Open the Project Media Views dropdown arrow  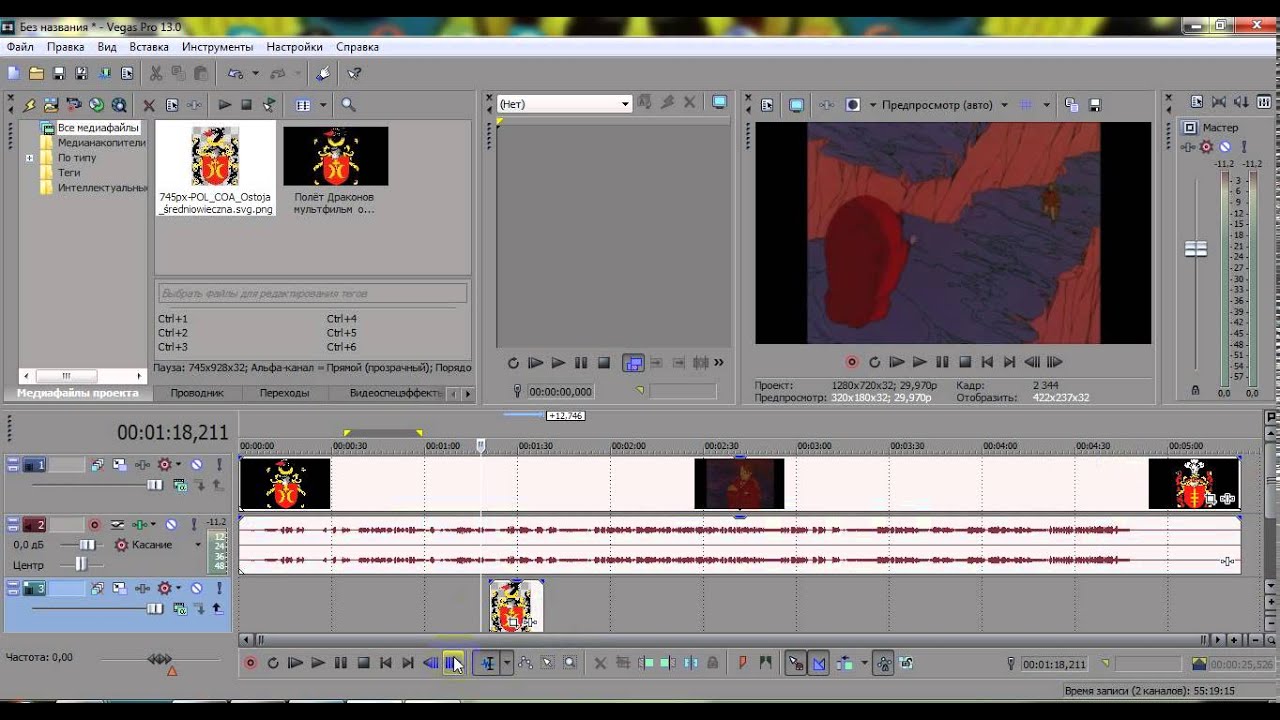pos(322,104)
